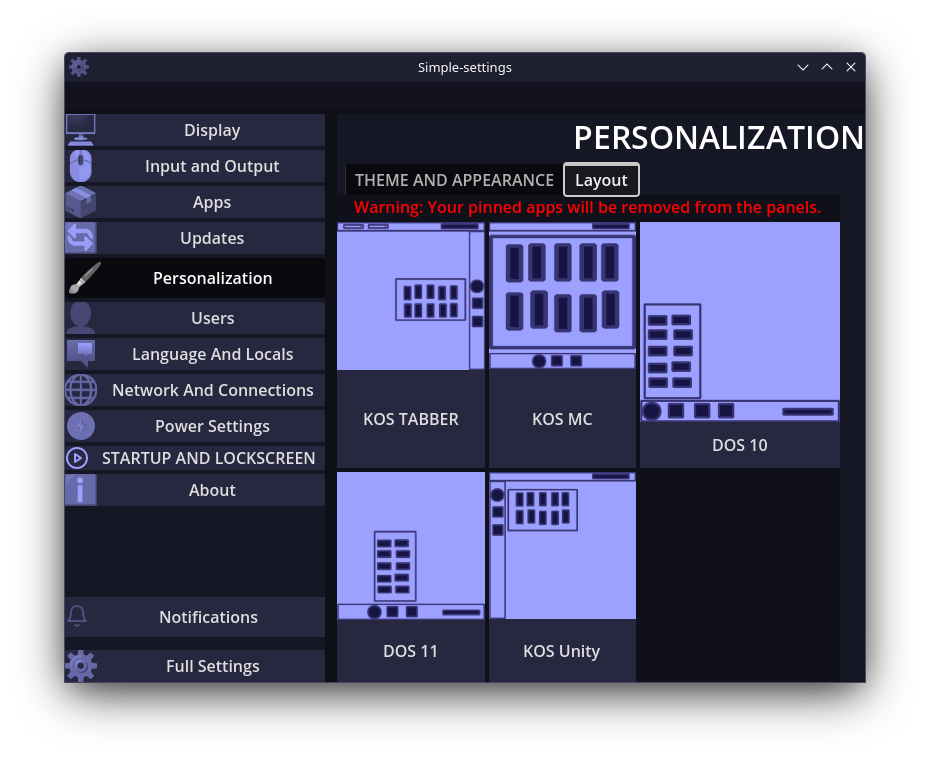Click the About info icon
Viewport: 930px width, 759px height.
[x=81, y=490]
